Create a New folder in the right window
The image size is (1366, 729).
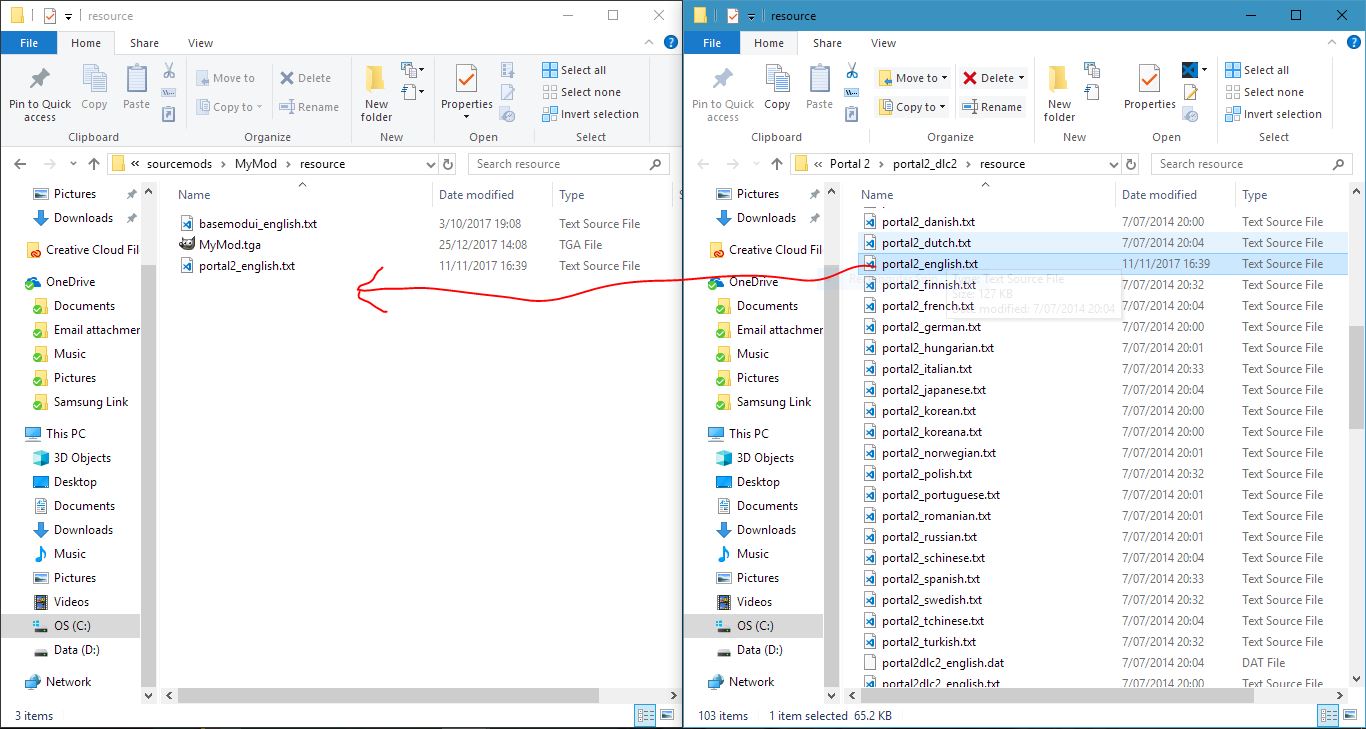tap(1059, 93)
